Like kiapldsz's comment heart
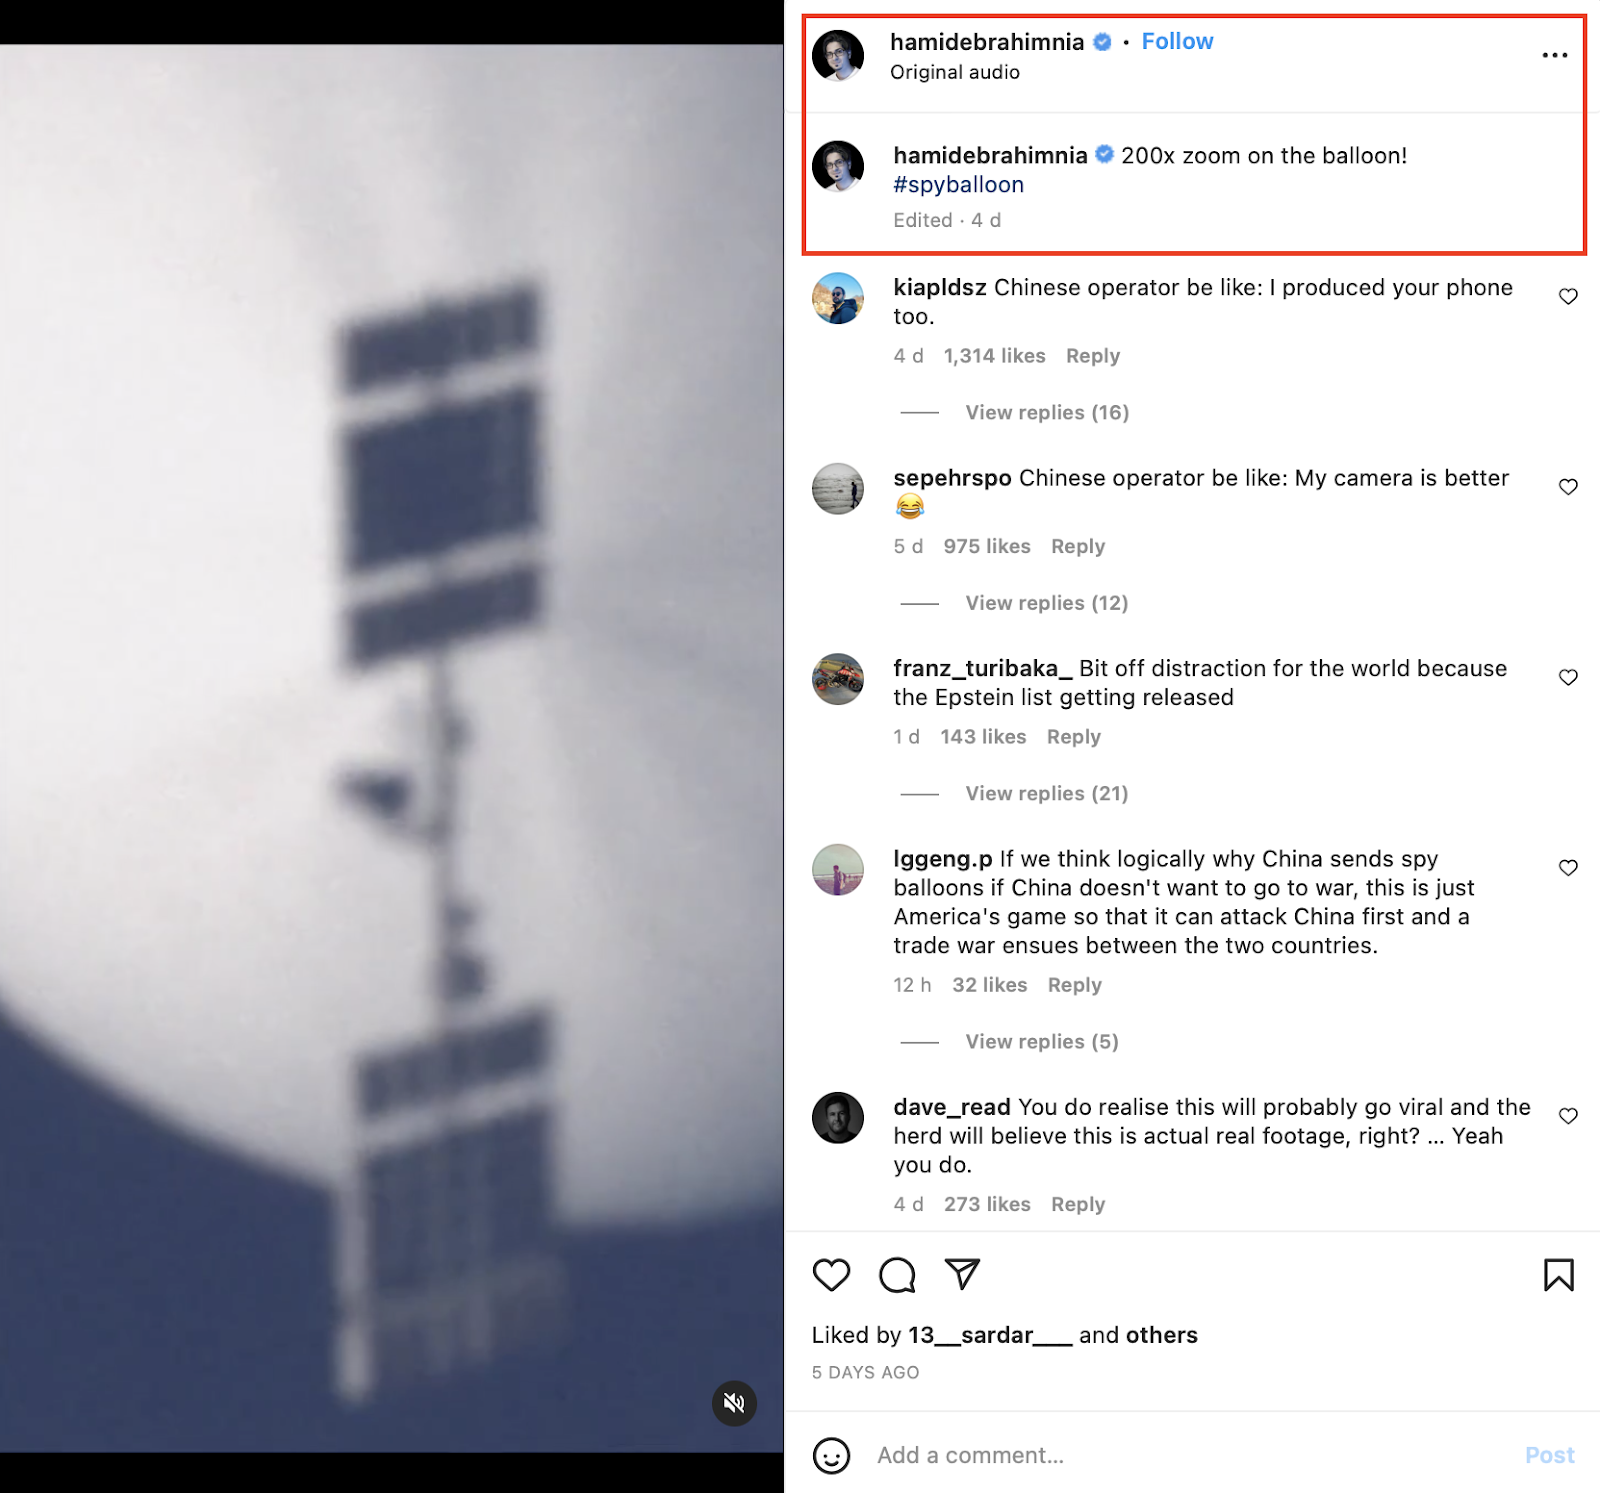 (x=1568, y=296)
